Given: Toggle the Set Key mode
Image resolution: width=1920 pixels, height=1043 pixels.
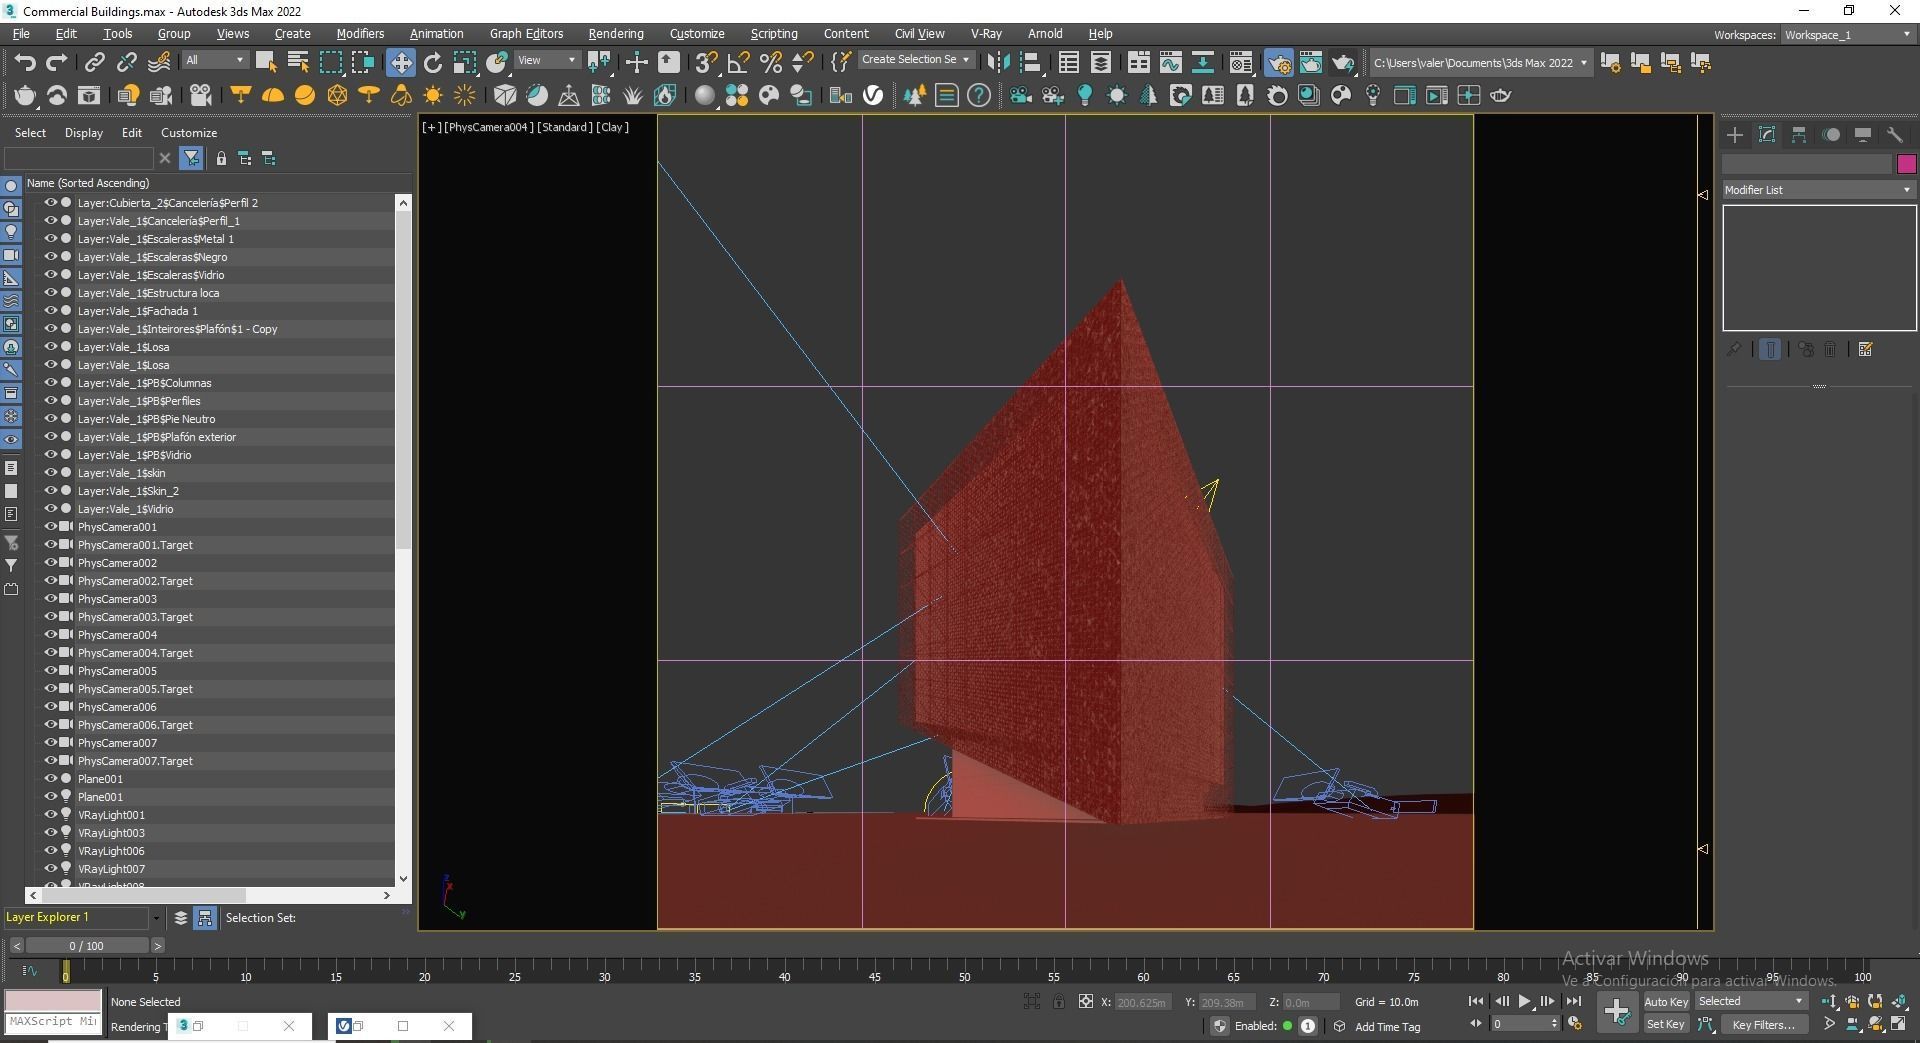Looking at the screenshot, I should pos(1666,1024).
